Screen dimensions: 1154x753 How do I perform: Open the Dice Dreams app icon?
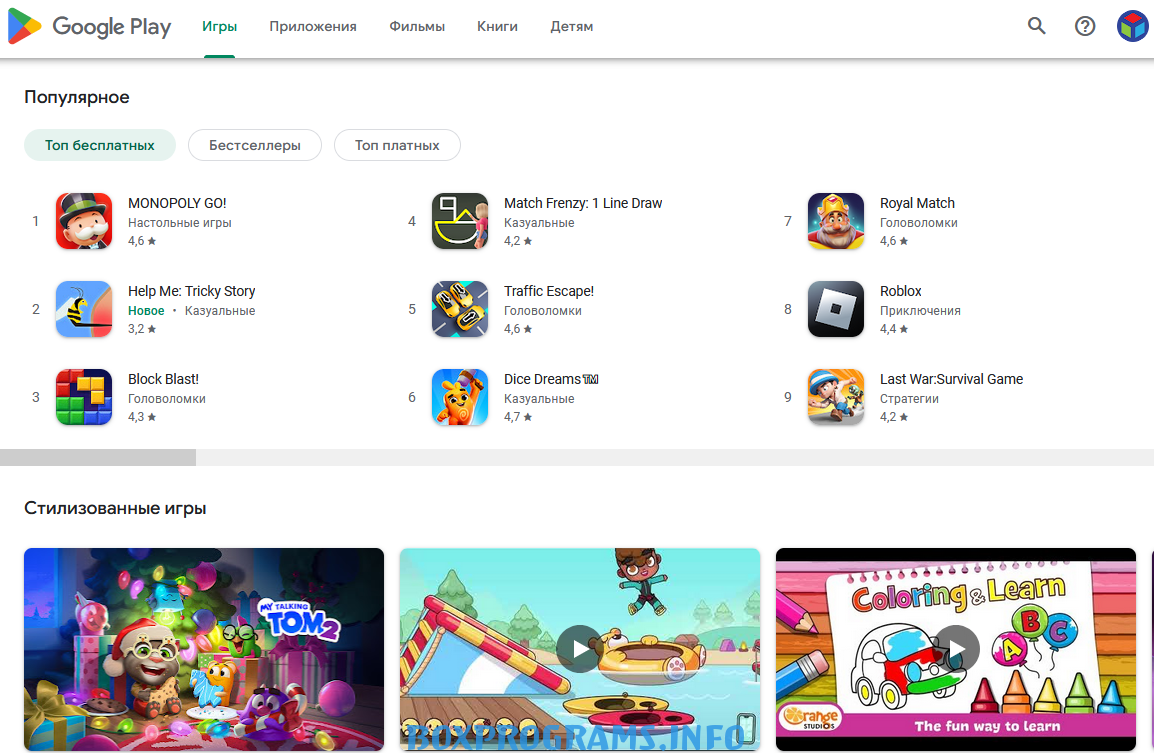[460, 397]
